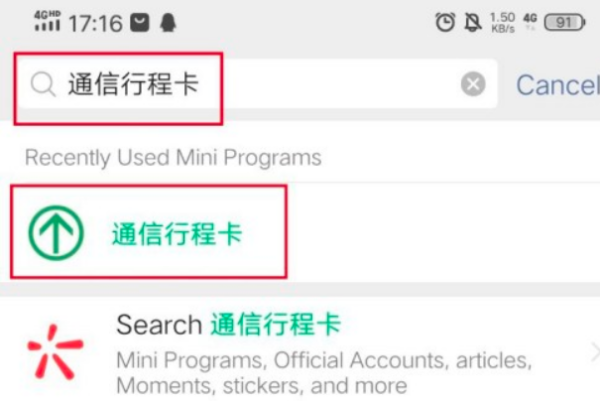The width and height of the screenshot is (600, 401).
Task: Tap the alarm clock status icon
Action: (x=445, y=22)
